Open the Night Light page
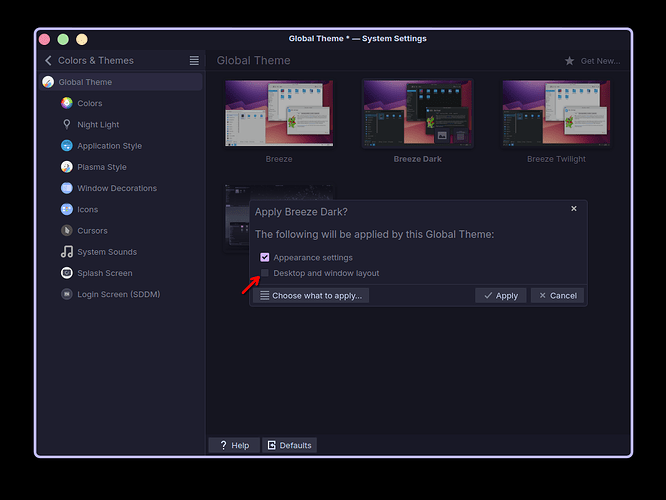The width and height of the screenshot is (666, 500). tap(121, 124)
